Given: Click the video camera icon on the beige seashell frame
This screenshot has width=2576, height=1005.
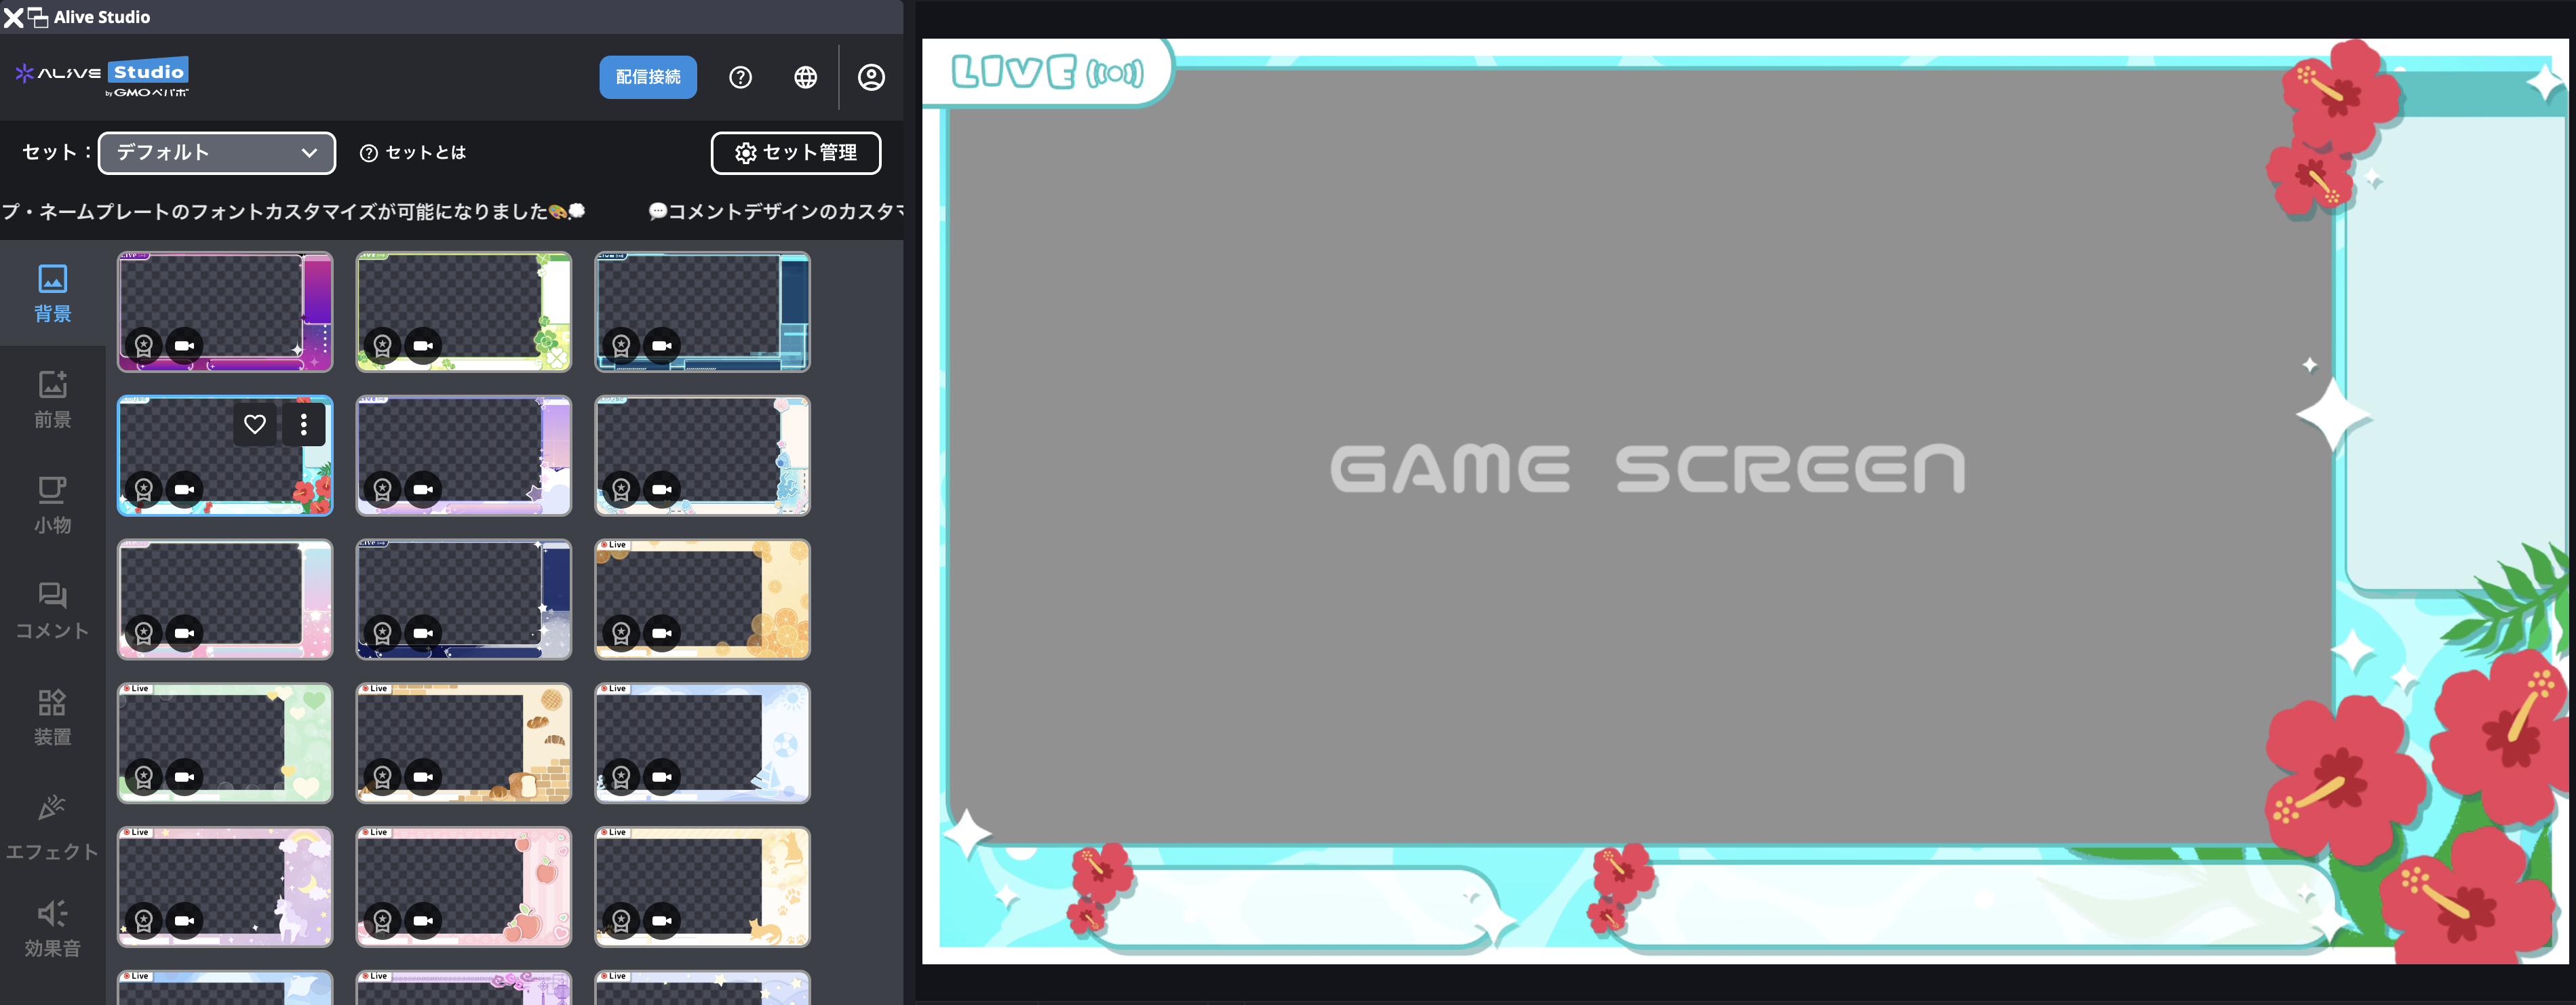Looking at the screenshot, I should [662, 490].
